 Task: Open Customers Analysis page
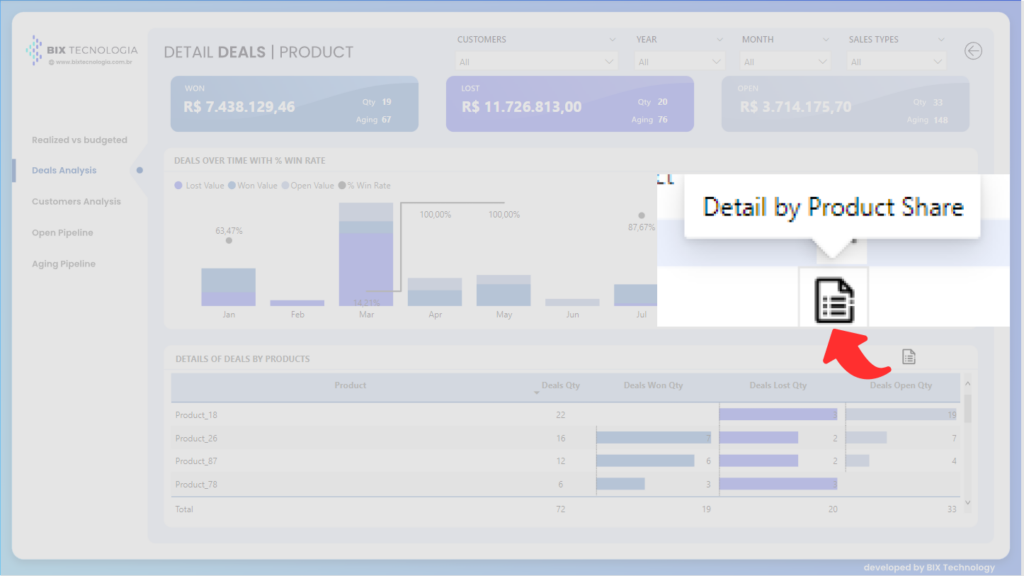click(x=76, y=201)
